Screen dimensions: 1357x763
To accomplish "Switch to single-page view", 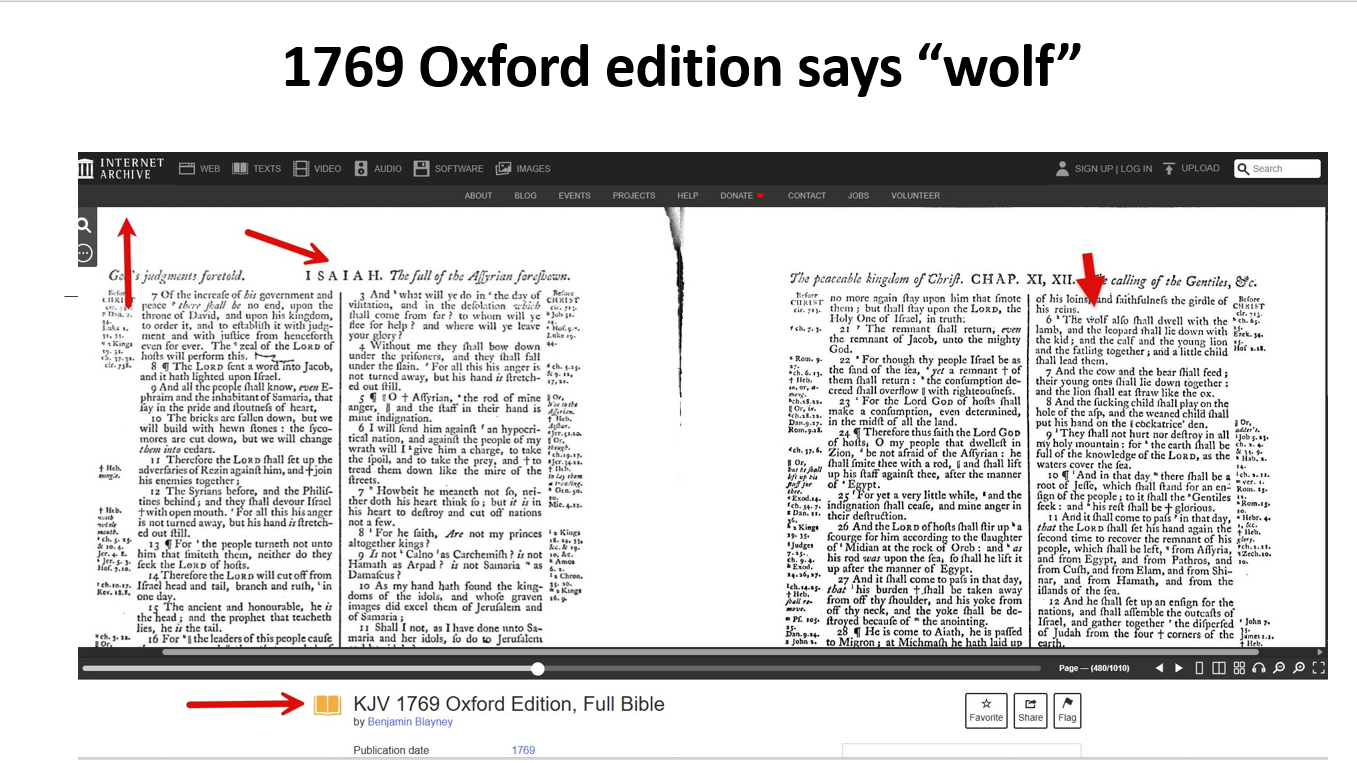I will tap(1200, 668).
